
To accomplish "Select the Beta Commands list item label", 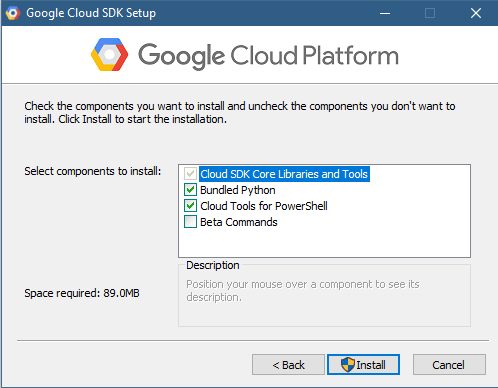I will (x=239, y=222).
